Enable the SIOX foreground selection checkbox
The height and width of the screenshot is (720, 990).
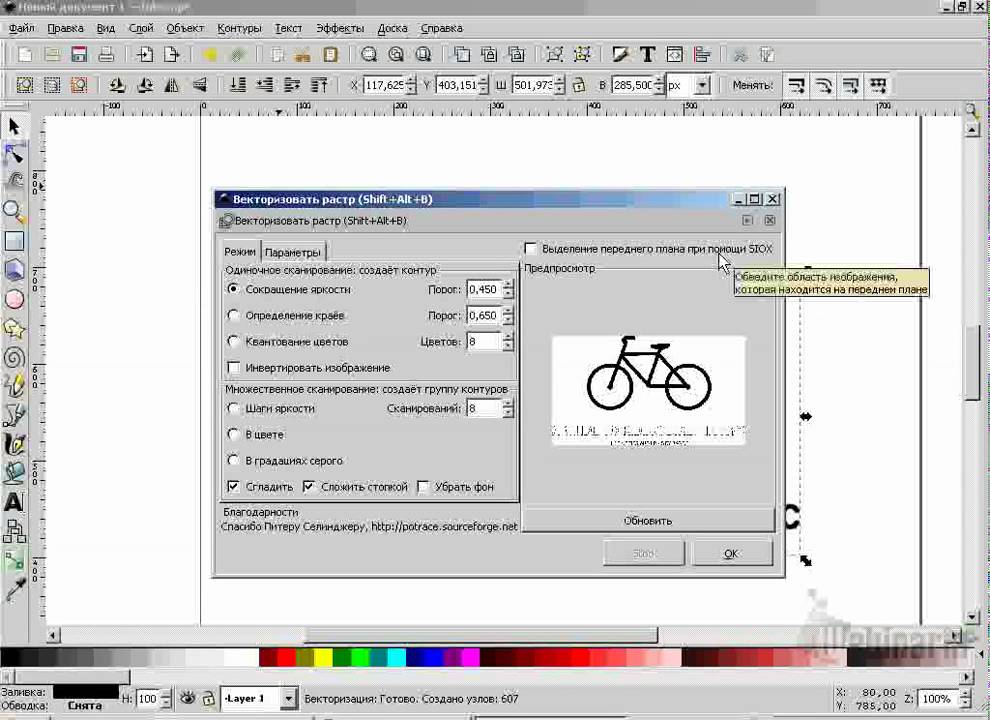click(531, 248)
